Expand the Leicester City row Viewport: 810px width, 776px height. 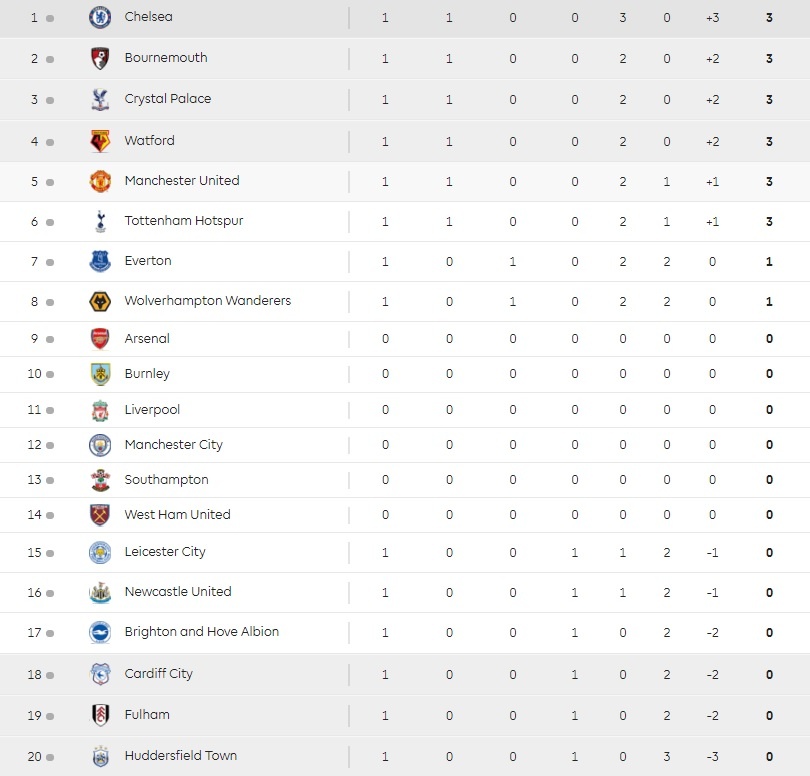(x=450, y=552)
